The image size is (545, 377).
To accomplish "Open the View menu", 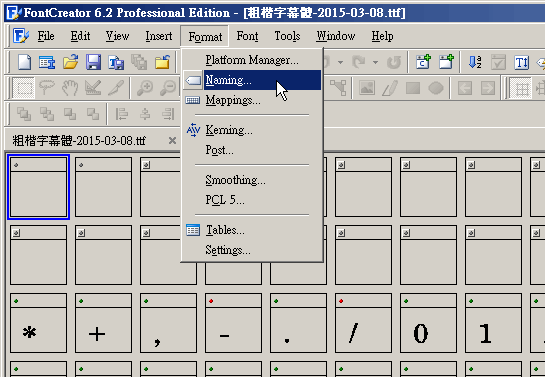I will coord(117,36).
